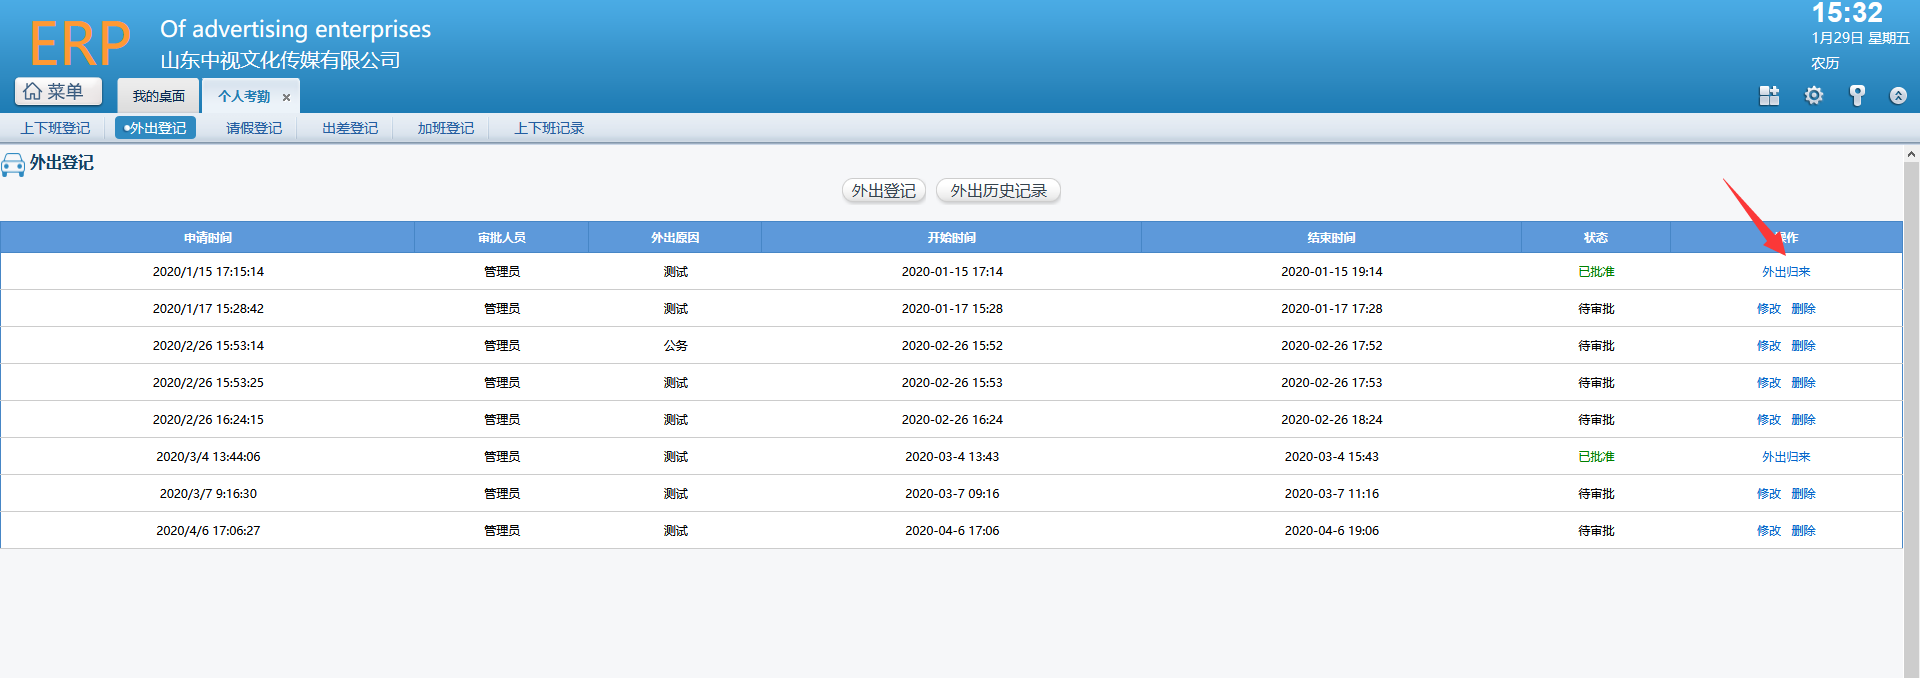
Task: Open the 上下班记录 submenu
Action: (549, 128)
